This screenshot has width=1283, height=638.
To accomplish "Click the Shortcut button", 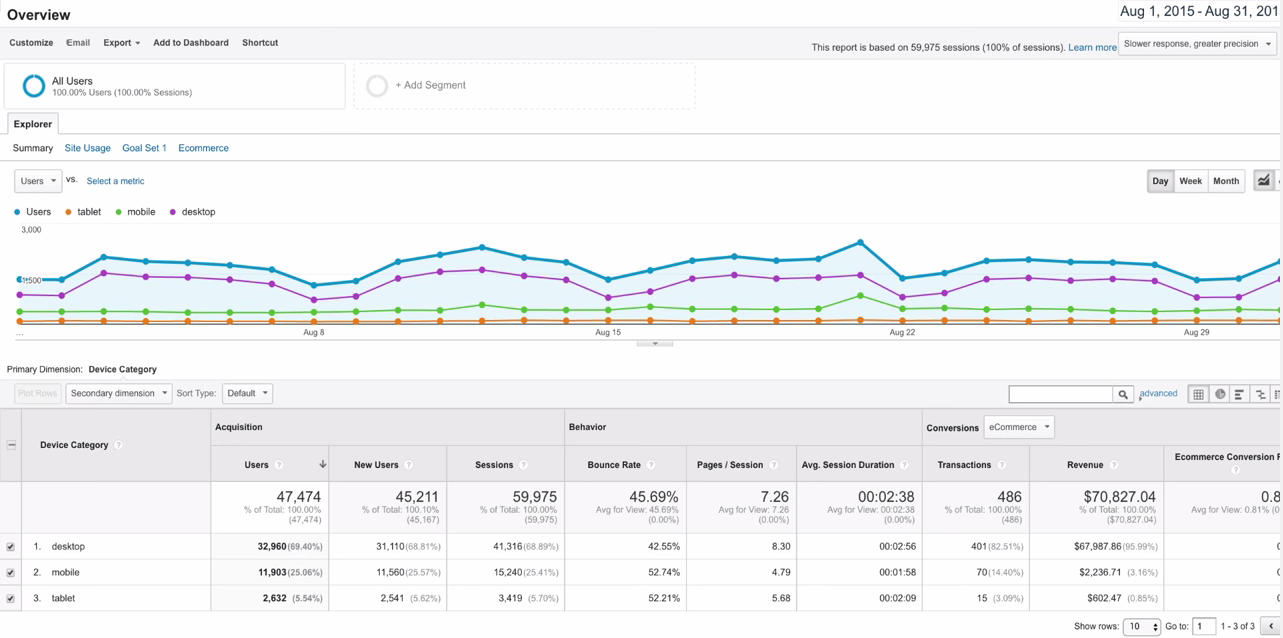I will [260, 43].
